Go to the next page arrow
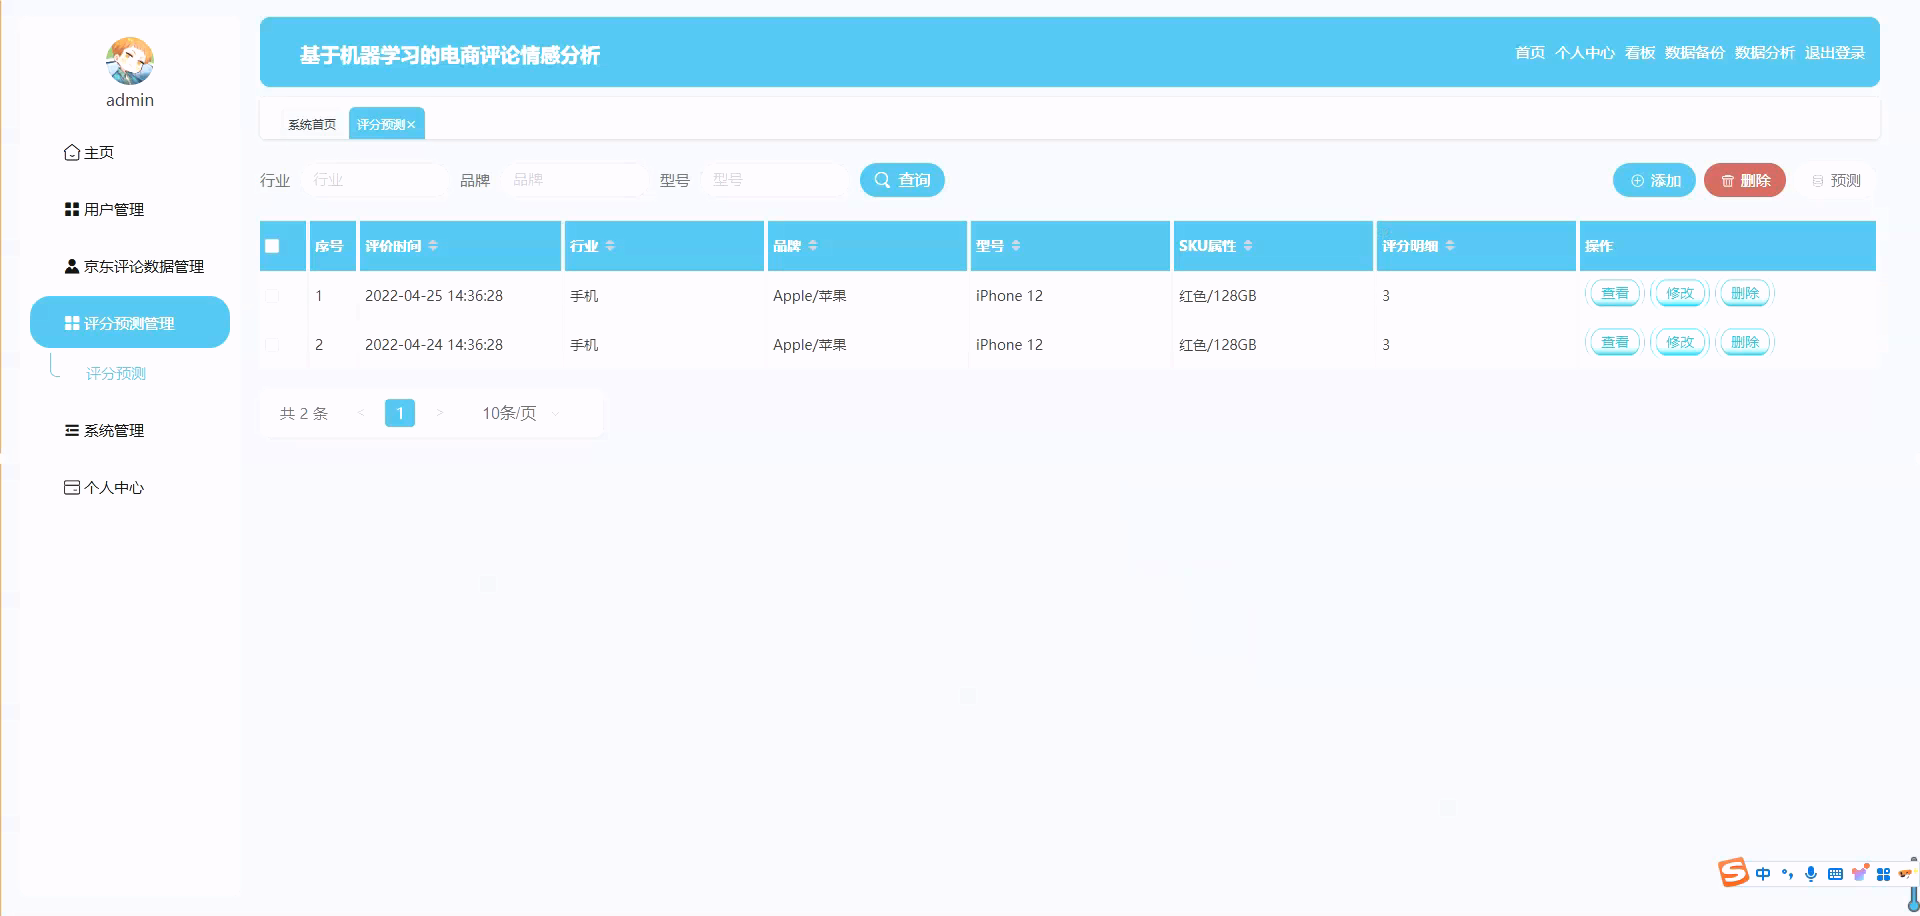The width and height of the screenshot is (1920, 916). coord(439,413)
